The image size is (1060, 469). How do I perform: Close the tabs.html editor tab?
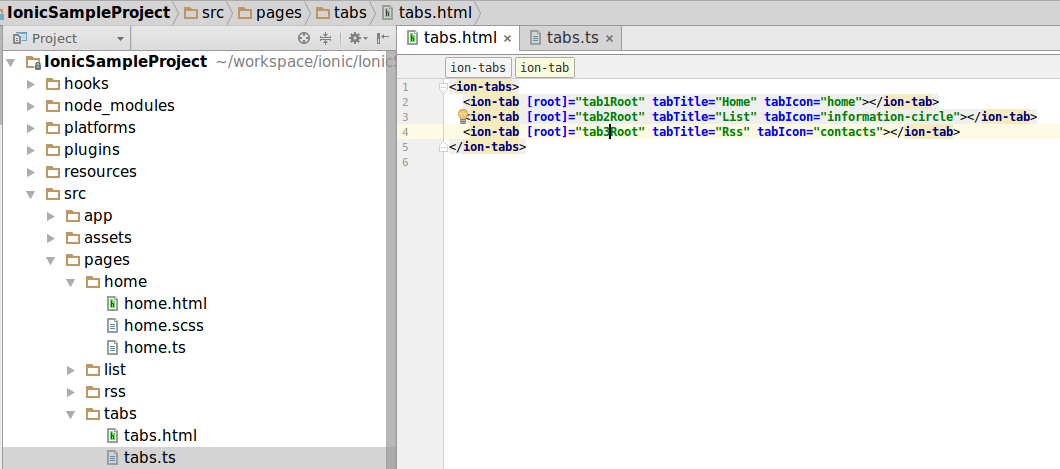click(507, 39)
